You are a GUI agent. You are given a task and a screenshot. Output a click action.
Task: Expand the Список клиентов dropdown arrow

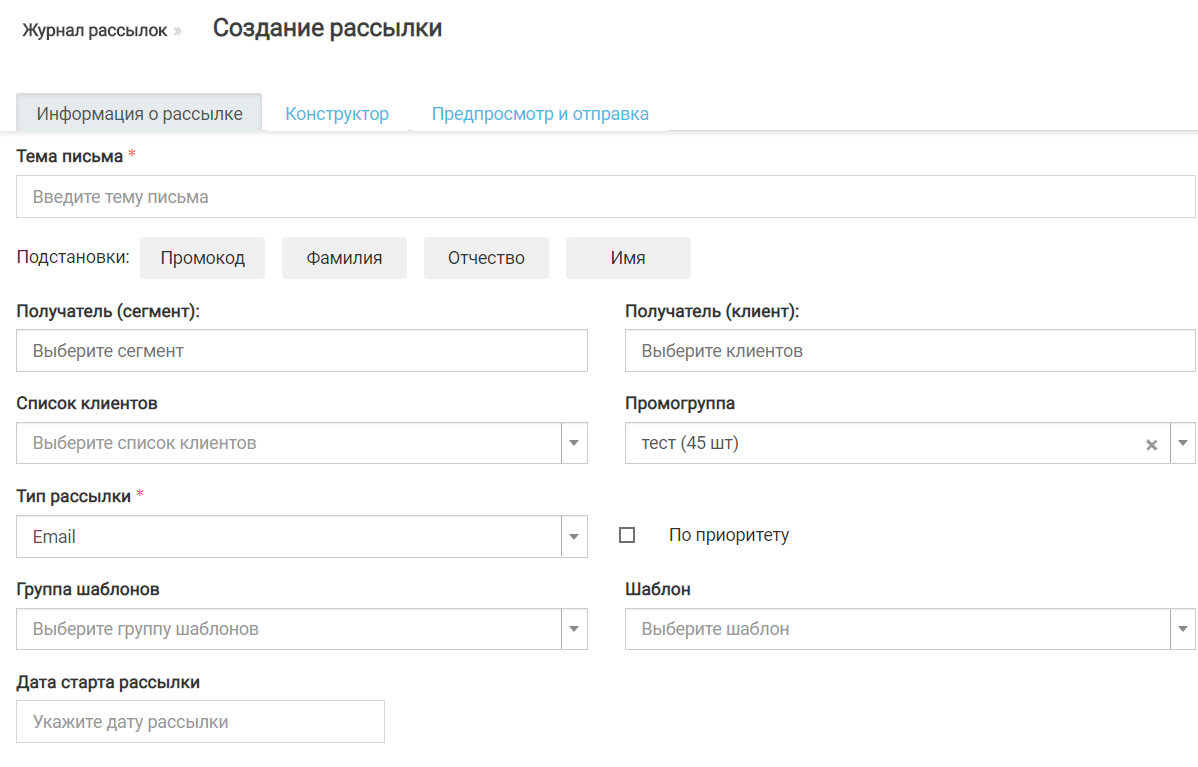click(x=574, y=443)
